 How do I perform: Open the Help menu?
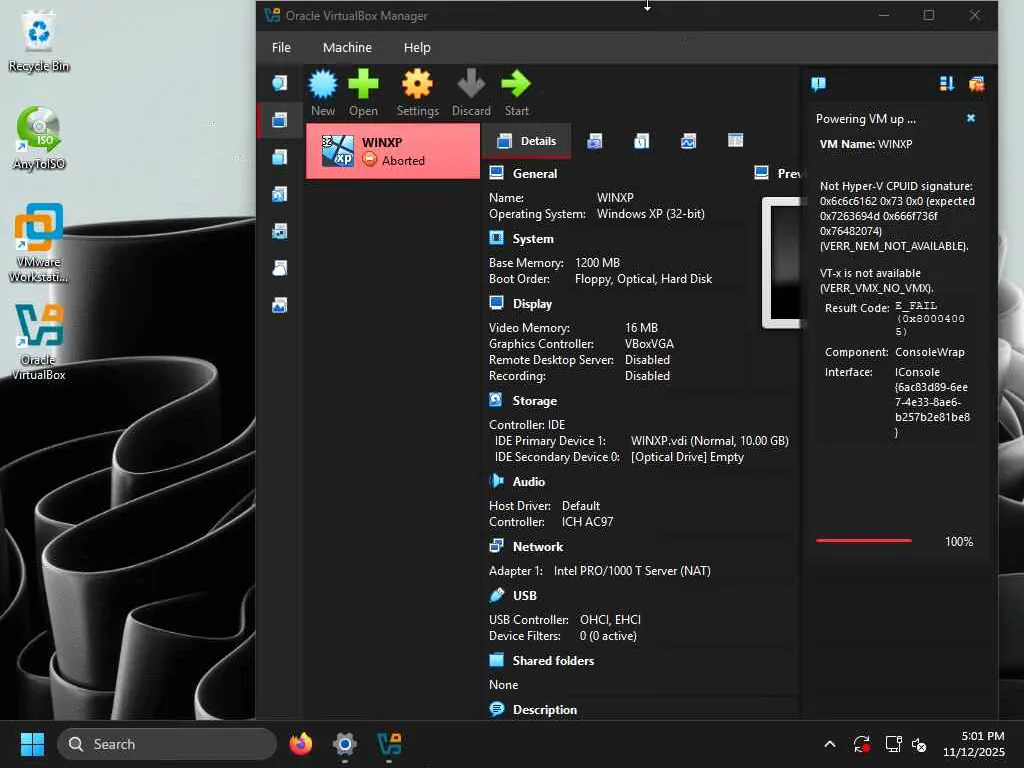(417, 48)
